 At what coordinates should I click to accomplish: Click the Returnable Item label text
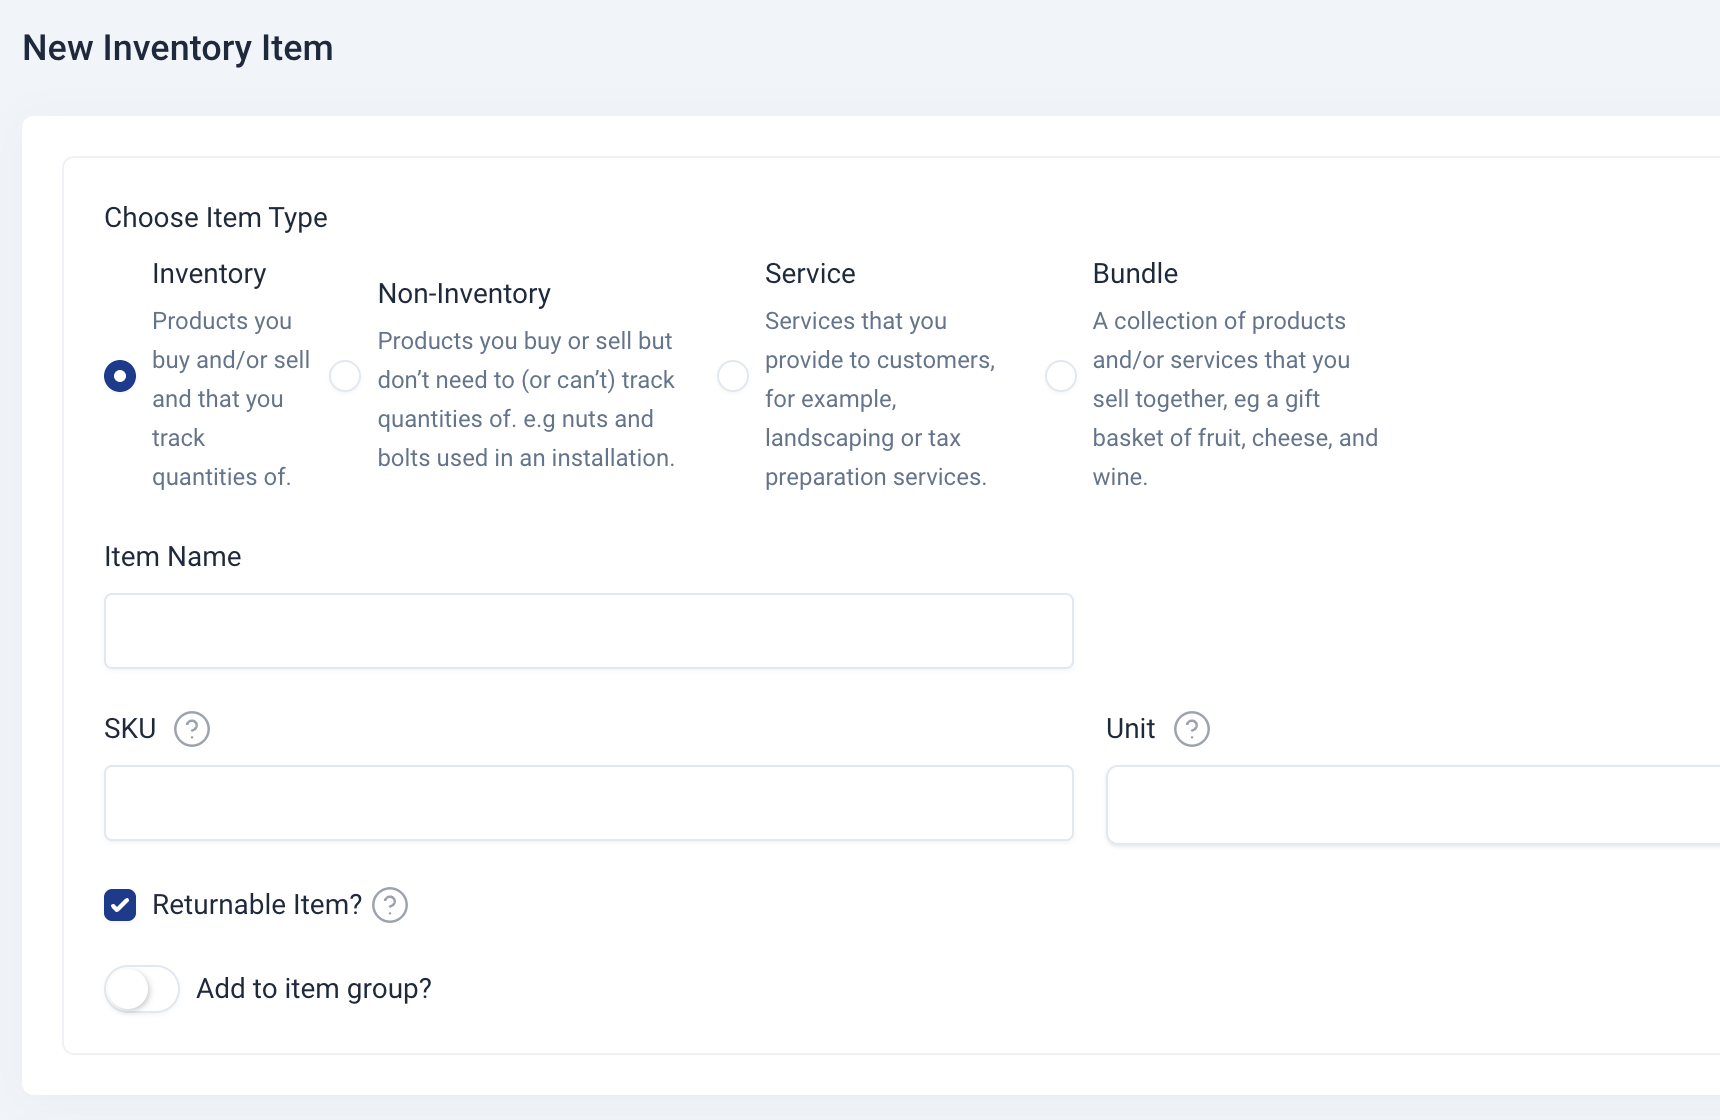(x=257, y=905)
